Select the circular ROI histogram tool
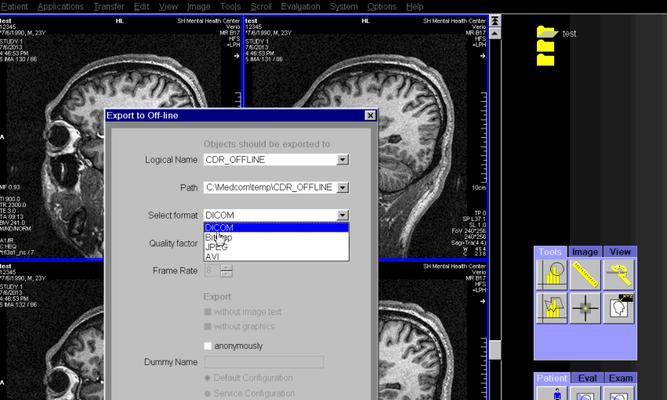 click(552, 275)
